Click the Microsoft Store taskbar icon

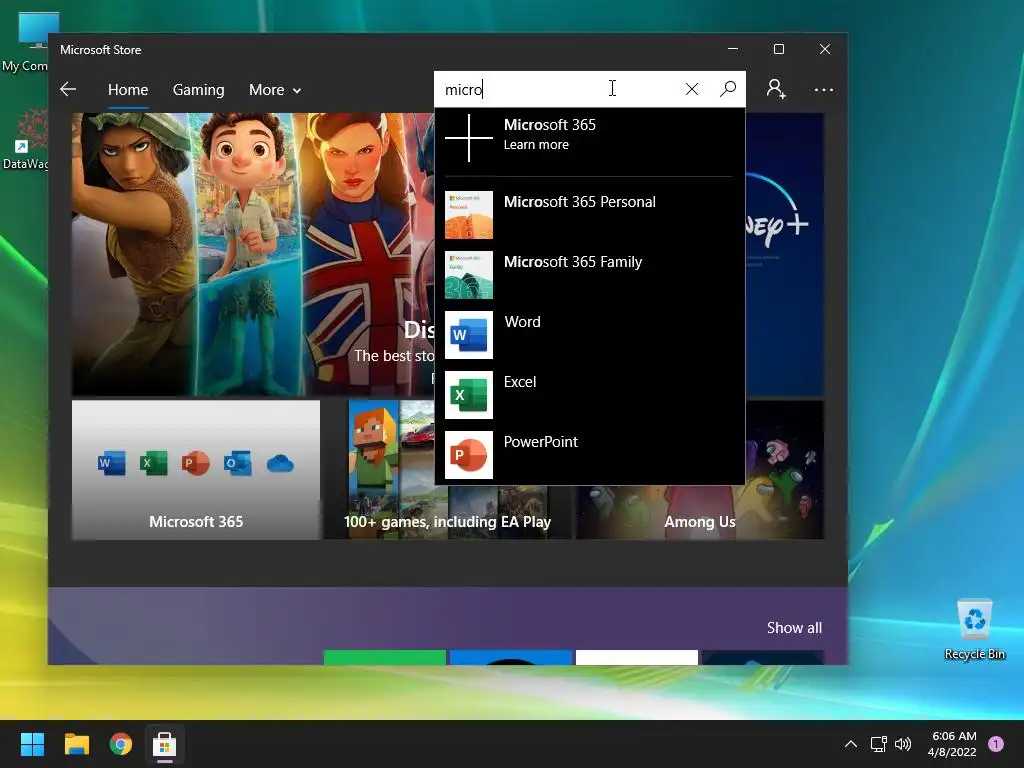(165, 744)
